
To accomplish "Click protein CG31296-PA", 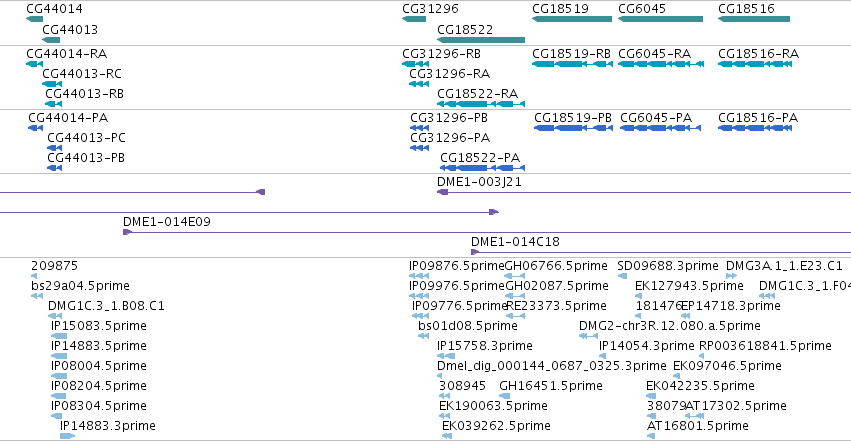I will [420, 148].
